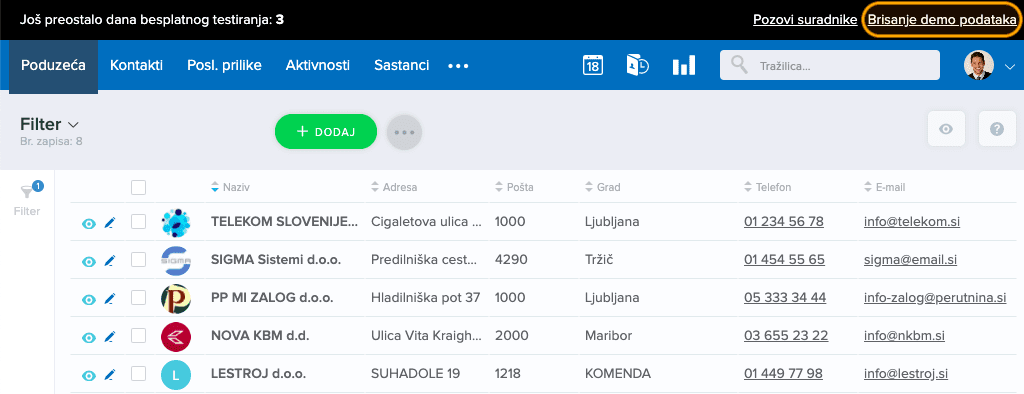This screenshot has width=1024, height=394.
Task: Check the checkbox for PP MI ZALOG d.o.o.
Action: coord(138,298)
